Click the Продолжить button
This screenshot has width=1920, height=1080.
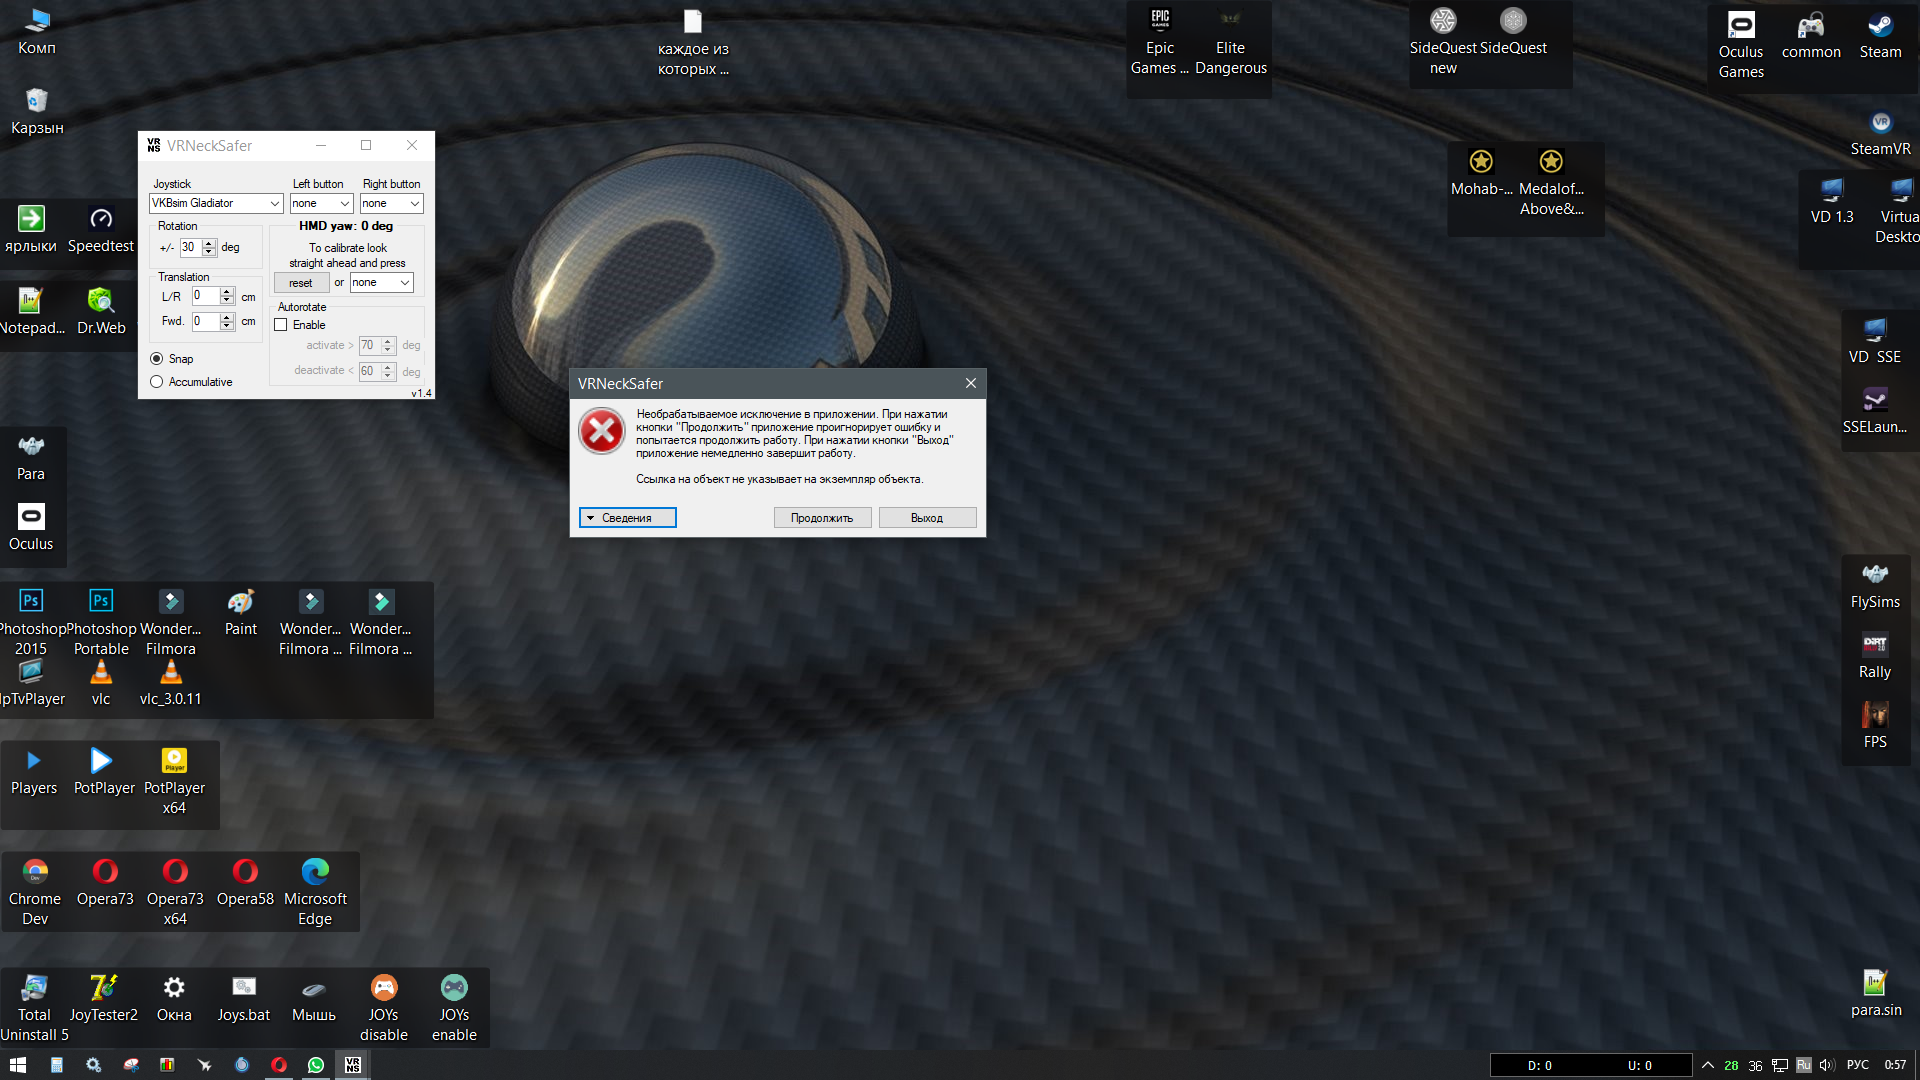[822, 518]
